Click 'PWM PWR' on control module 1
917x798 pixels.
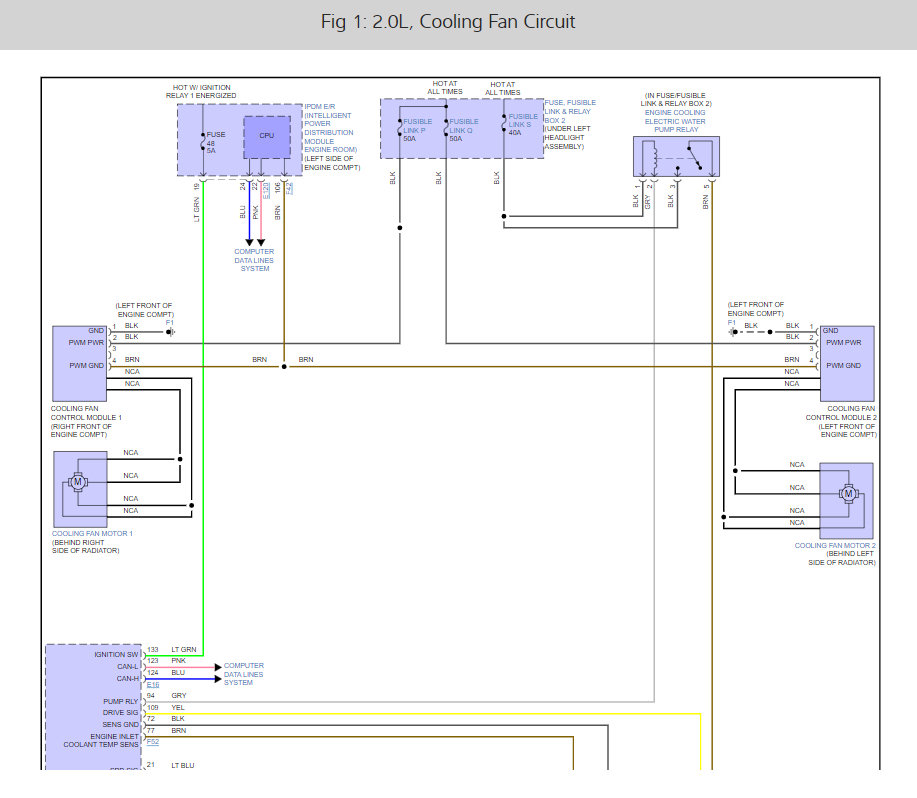point(86,343)
